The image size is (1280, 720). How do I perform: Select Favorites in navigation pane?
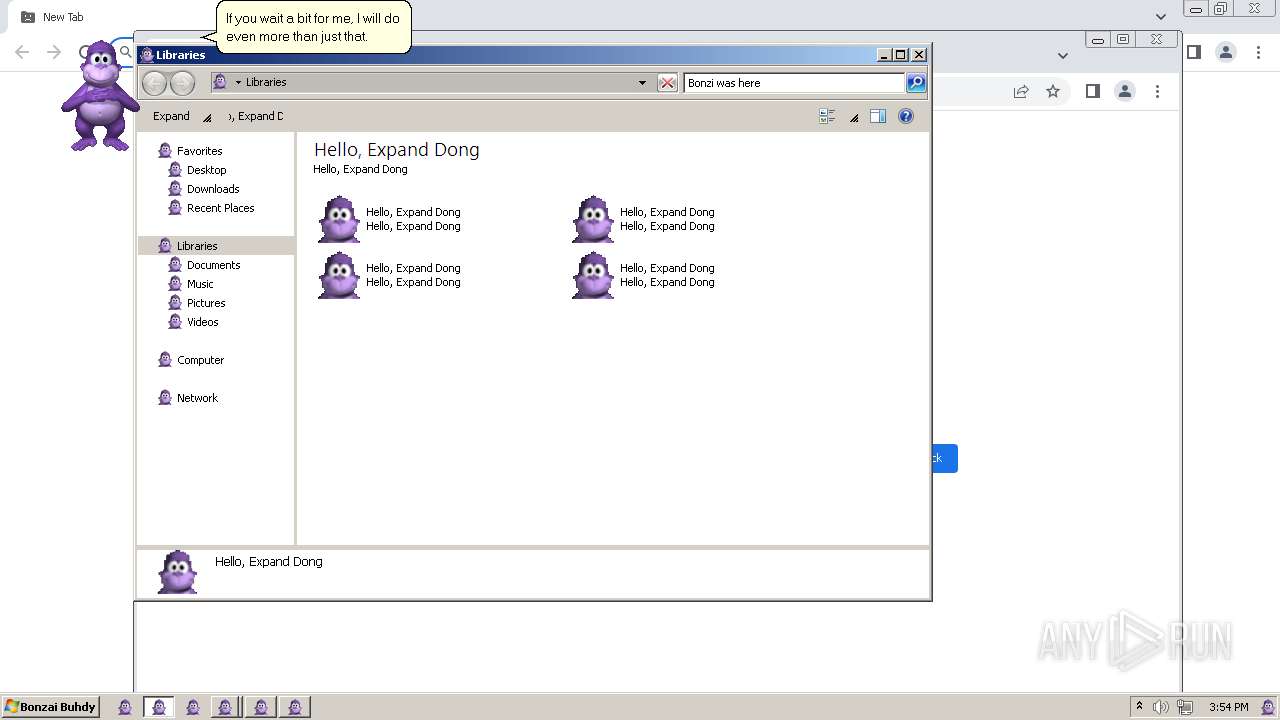(199, 151)
